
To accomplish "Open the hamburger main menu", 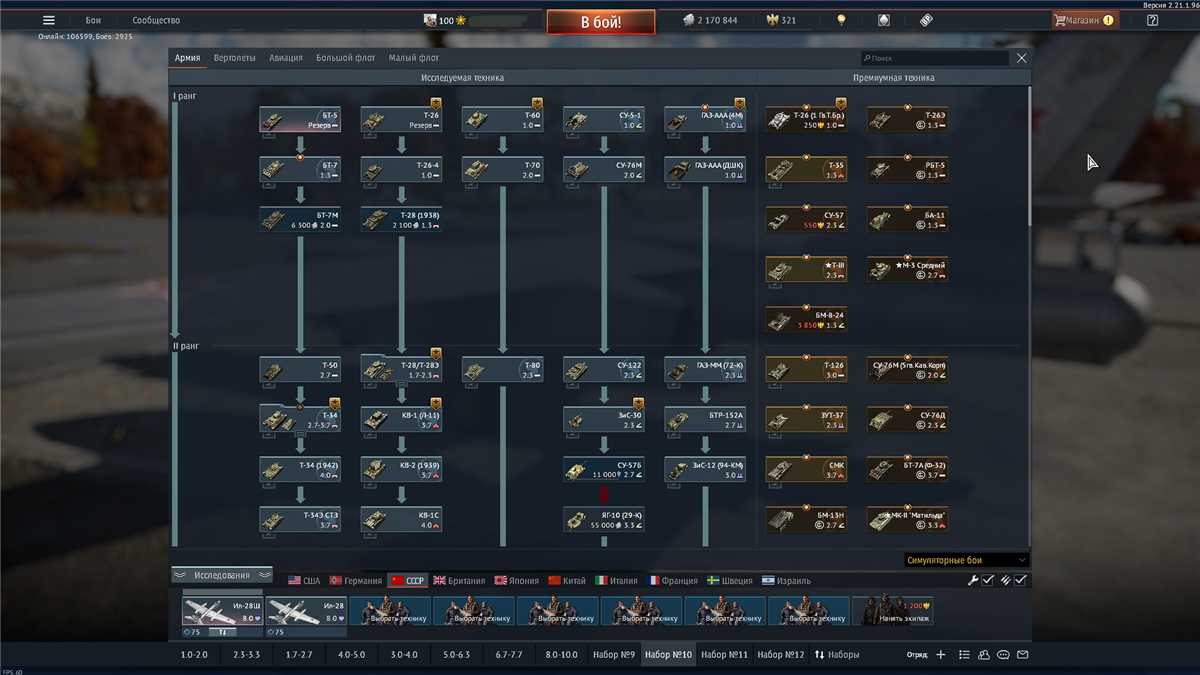I will coord(48,20).
